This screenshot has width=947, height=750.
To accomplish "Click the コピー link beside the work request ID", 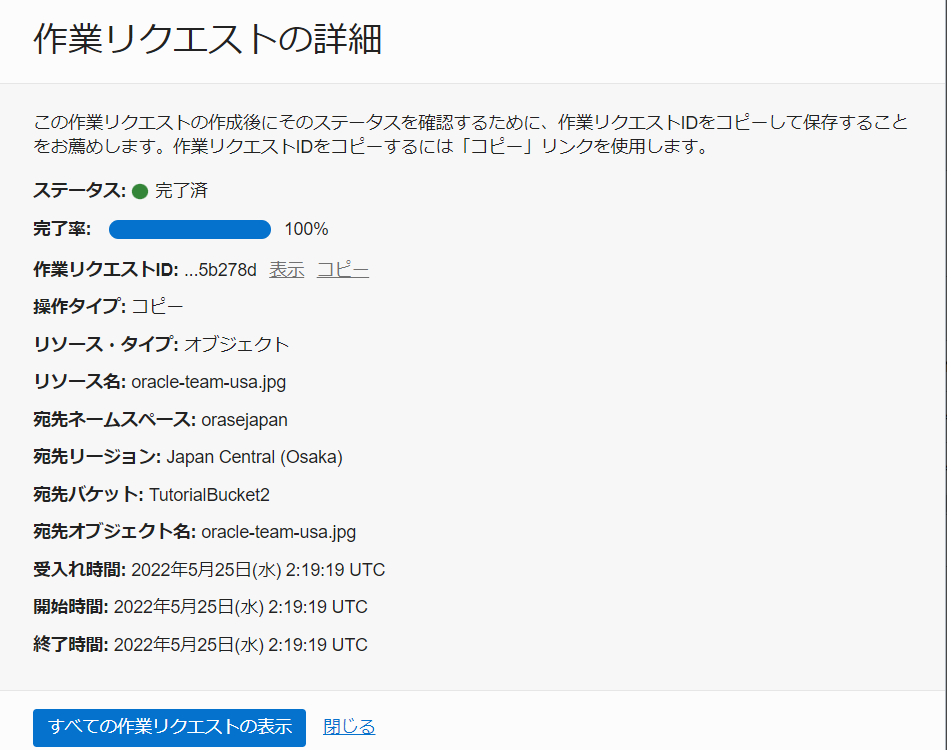I will (x=343, y=270).
